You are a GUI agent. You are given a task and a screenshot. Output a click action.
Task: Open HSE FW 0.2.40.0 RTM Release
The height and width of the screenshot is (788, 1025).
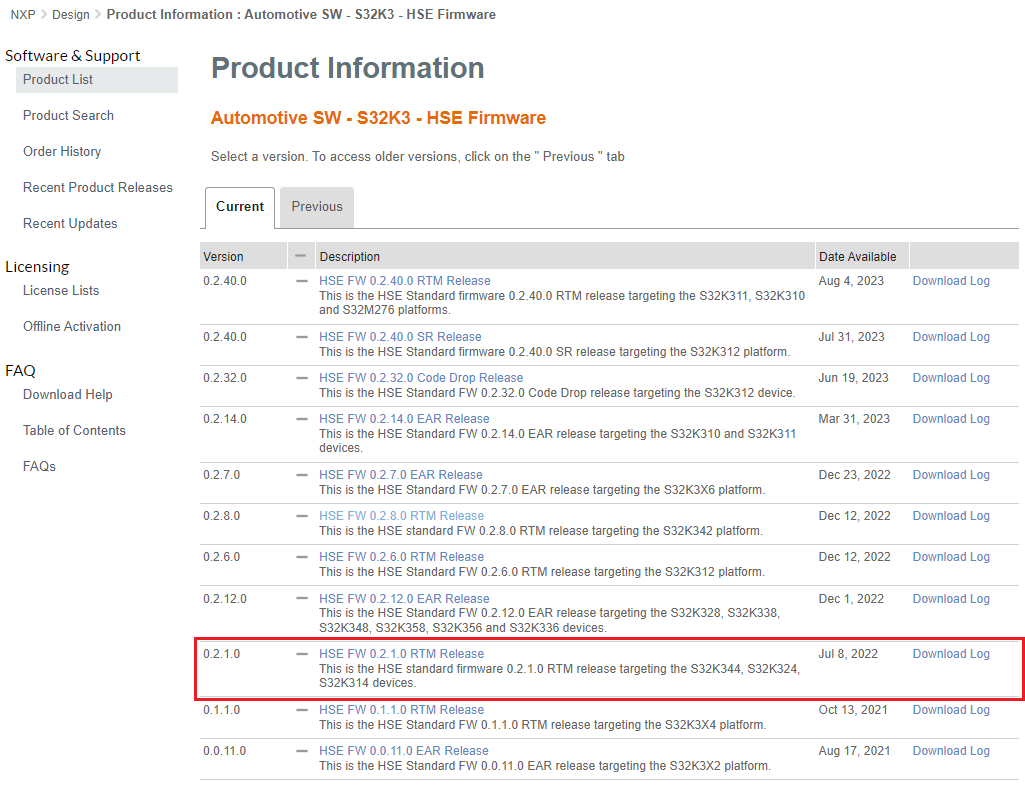pos(404,280)
